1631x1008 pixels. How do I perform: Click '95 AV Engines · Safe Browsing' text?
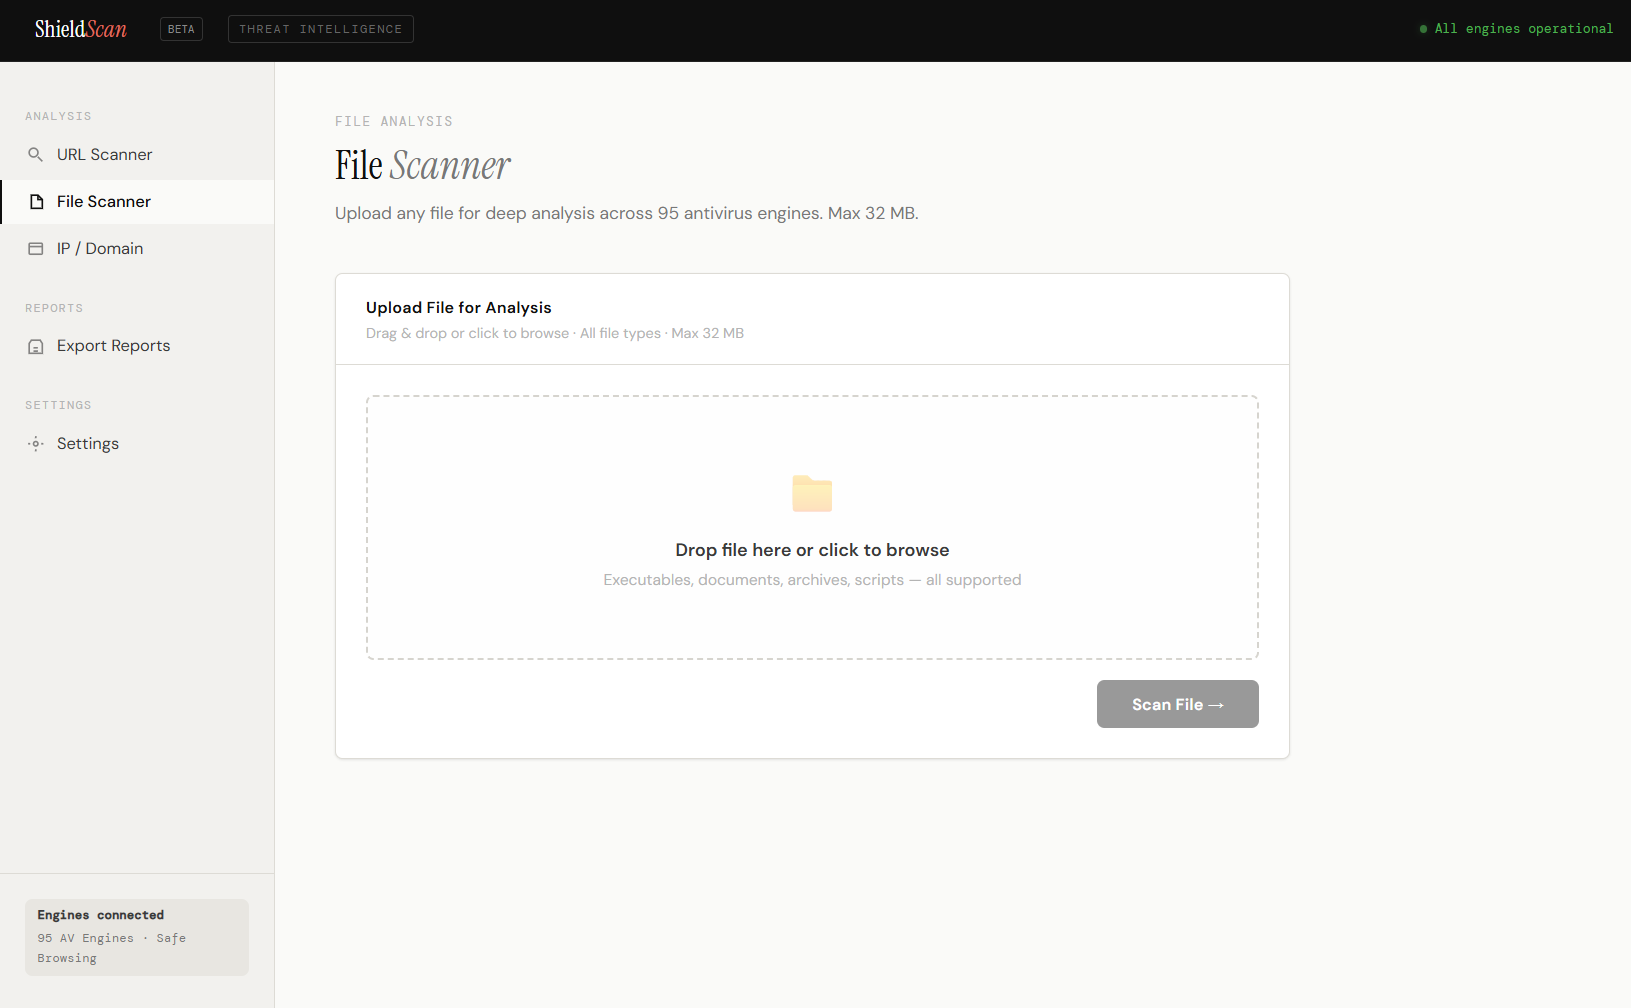(112, 948)
